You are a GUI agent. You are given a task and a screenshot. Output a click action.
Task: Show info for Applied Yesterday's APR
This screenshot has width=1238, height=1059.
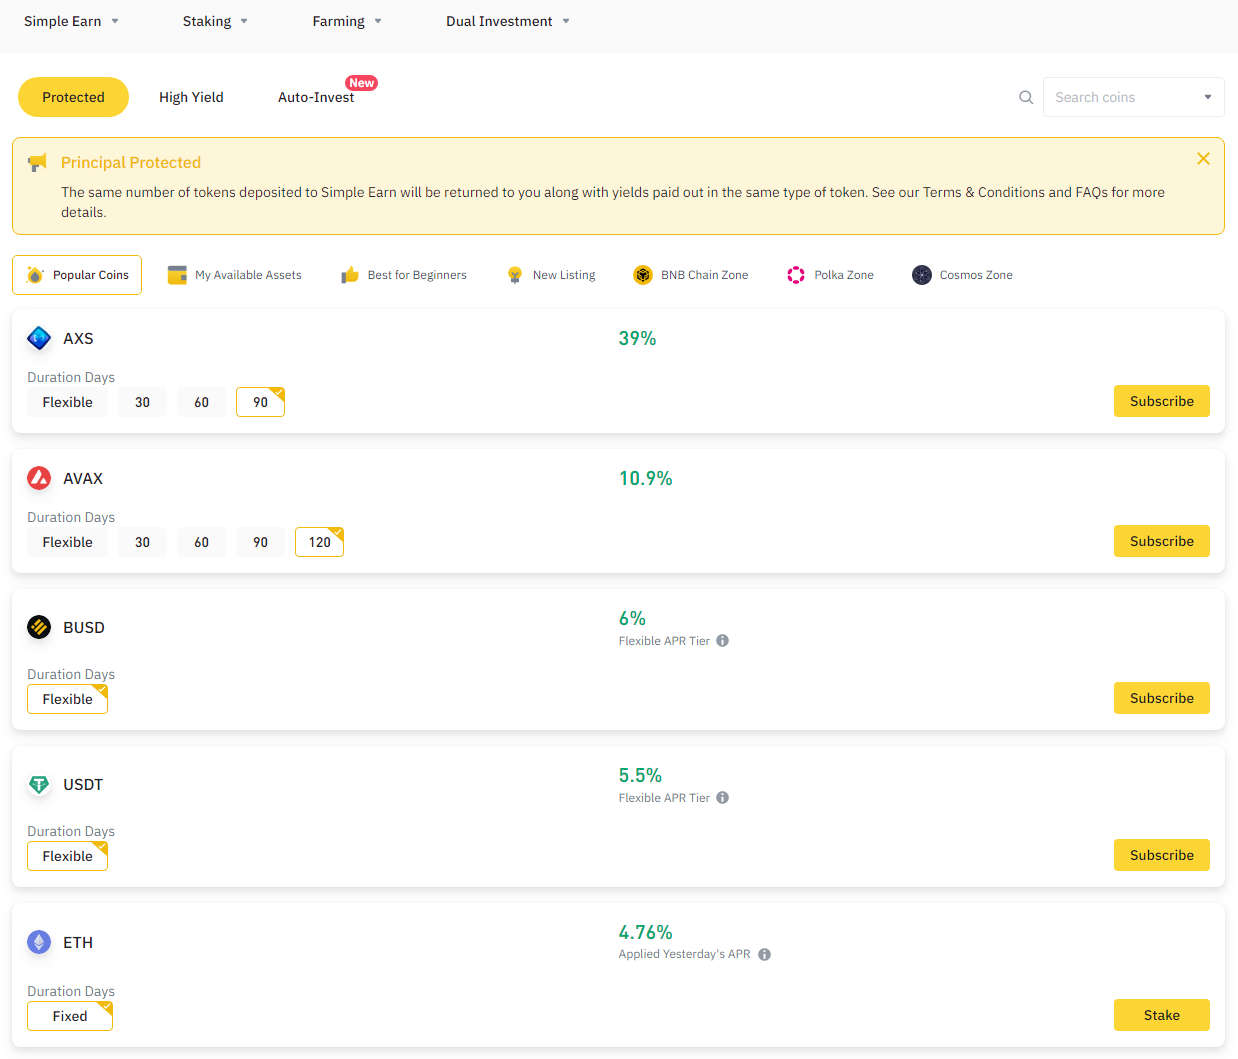tap(764, 954)
